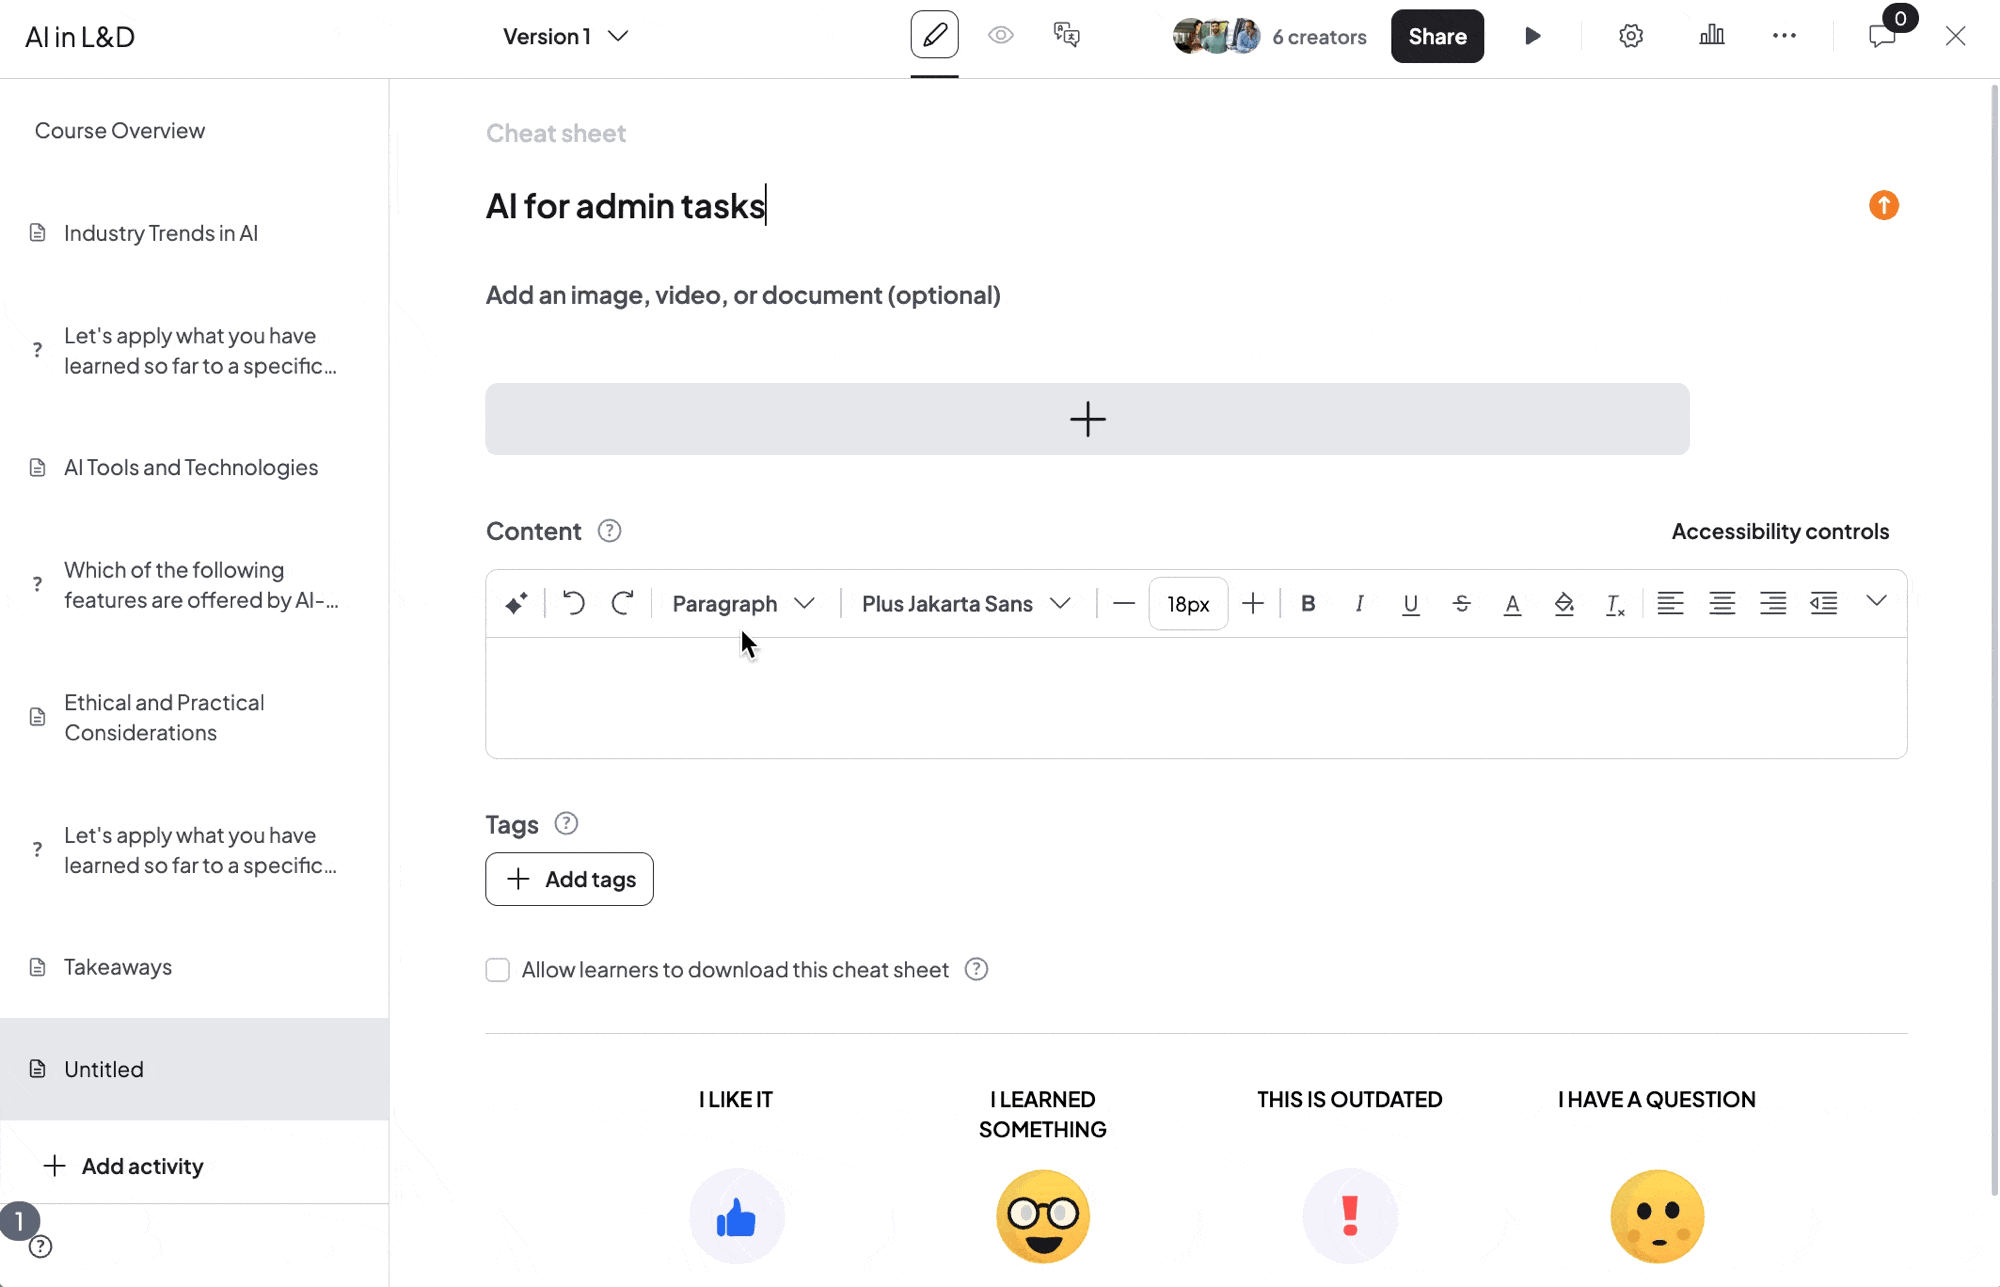Viewport: 2000px width, 1287px height.
Task: Open the analytics bar chart icon
Action: click(1711, 36)
